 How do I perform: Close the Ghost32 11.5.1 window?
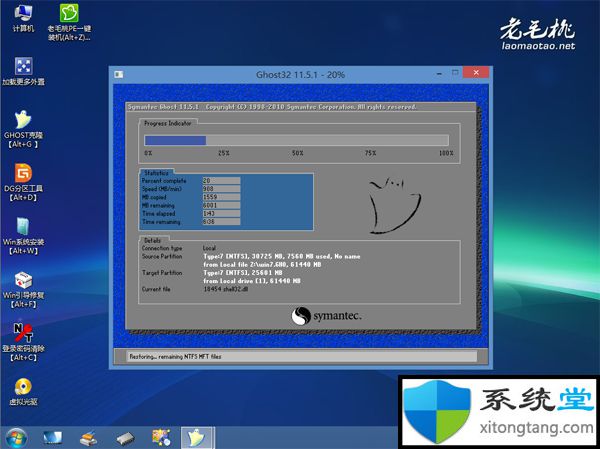click(476, 72)
